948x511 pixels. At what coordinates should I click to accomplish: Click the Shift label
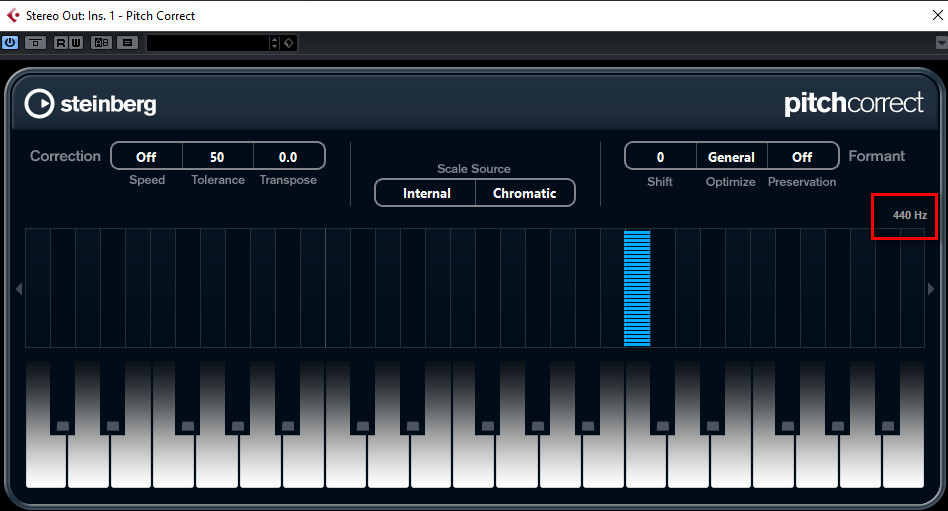point(660,181)
